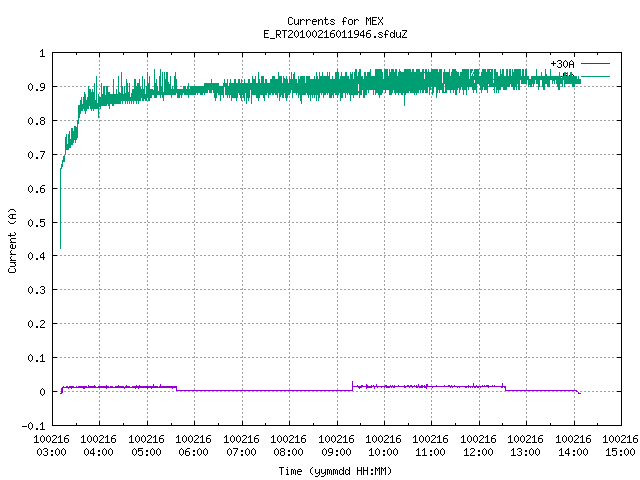Click the "09:00" time tick label
This screenshot has height=480, width=640.
coord(336,452)
